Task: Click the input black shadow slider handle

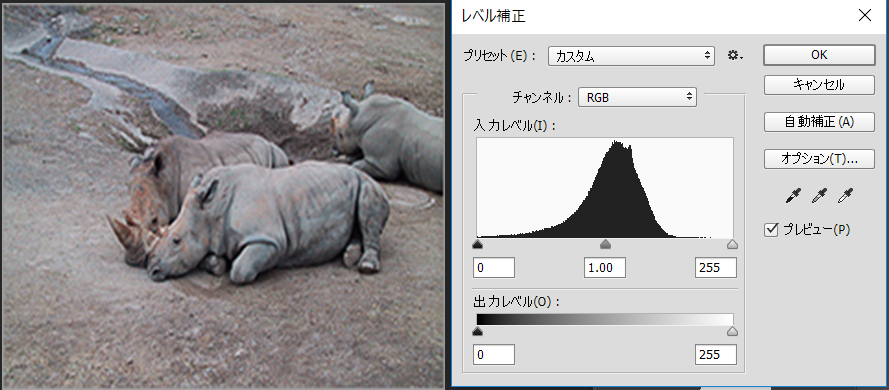Action: tap(477, 244)
